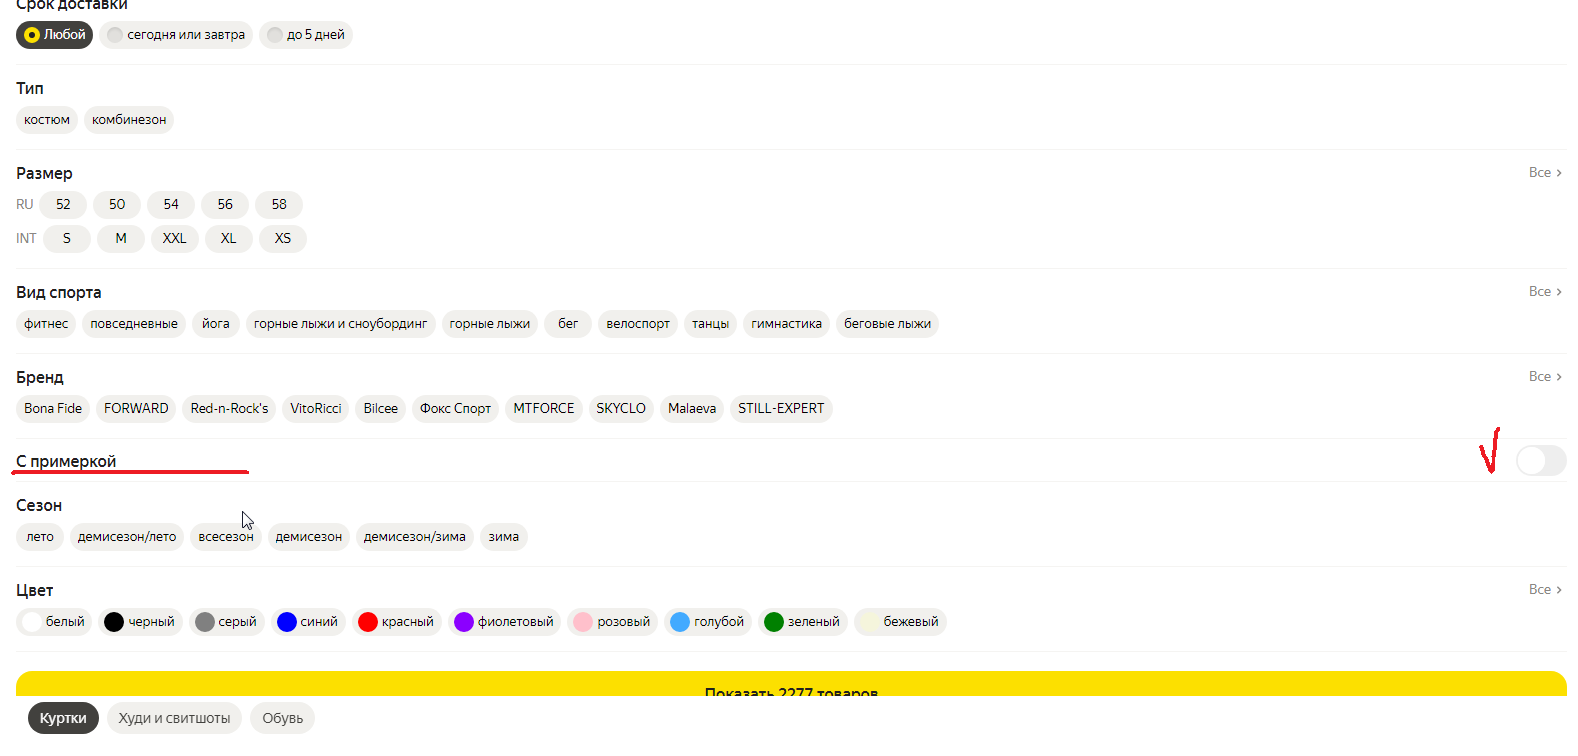Screen dimensions: 1578x756
Task: Filter by type костюм
Action: point(47,120)
